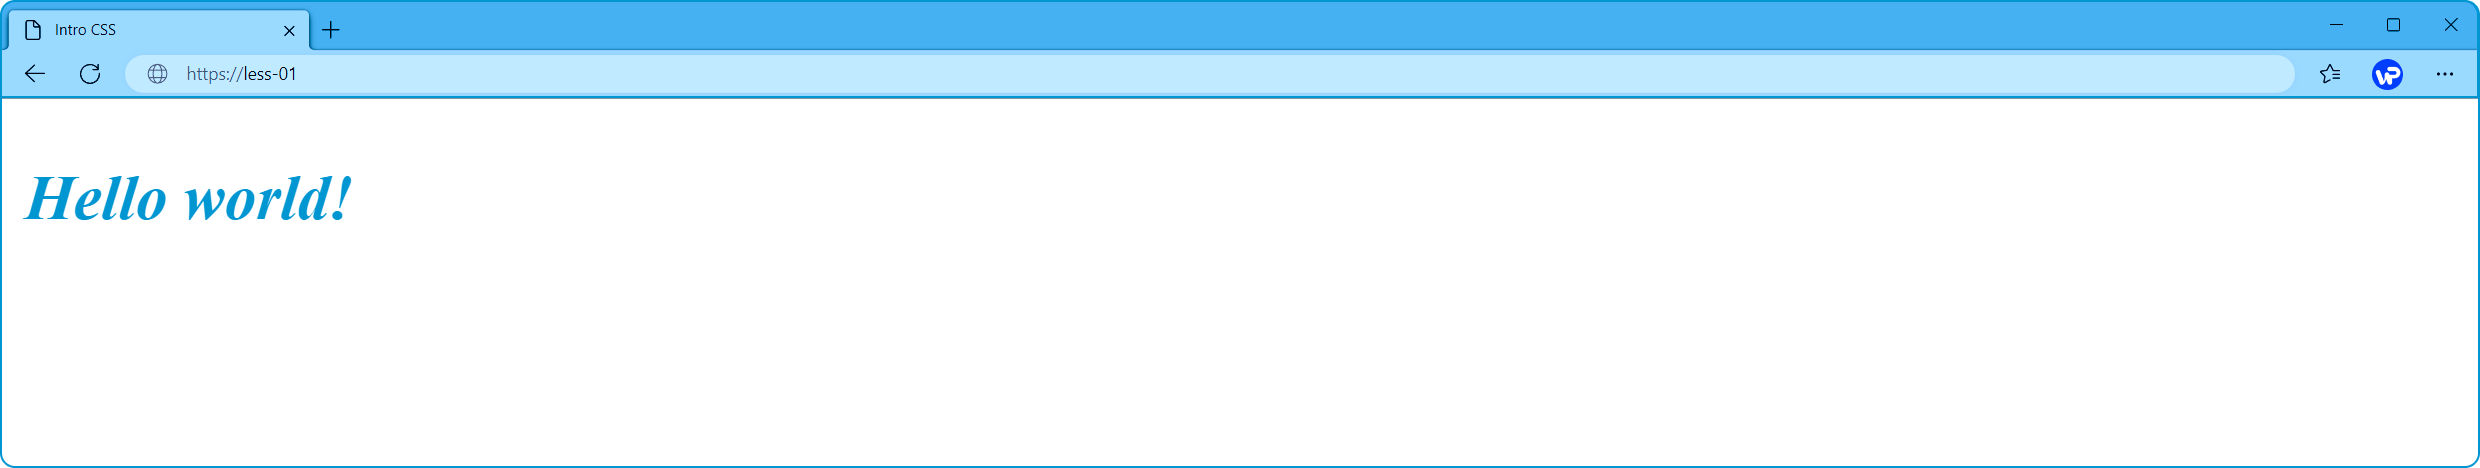Screen dimensions: 2480x468
Task: Close the Intro CSS tab
Action: [289, 31]
